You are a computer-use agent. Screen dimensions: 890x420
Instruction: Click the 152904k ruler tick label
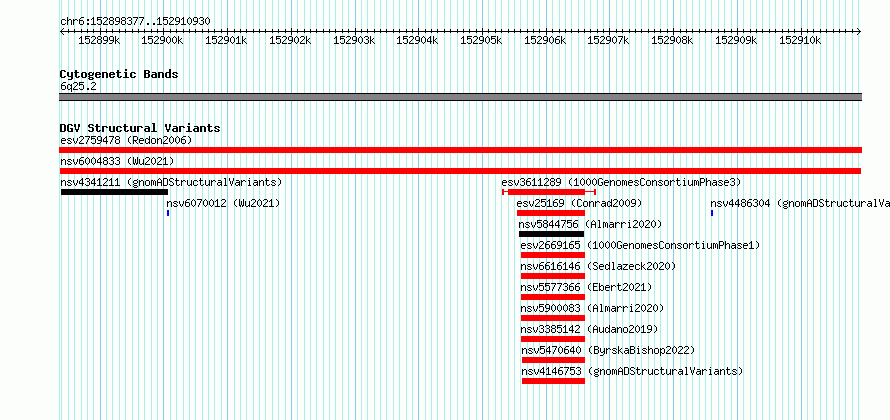pyautogui.click(x=417, y=40)
